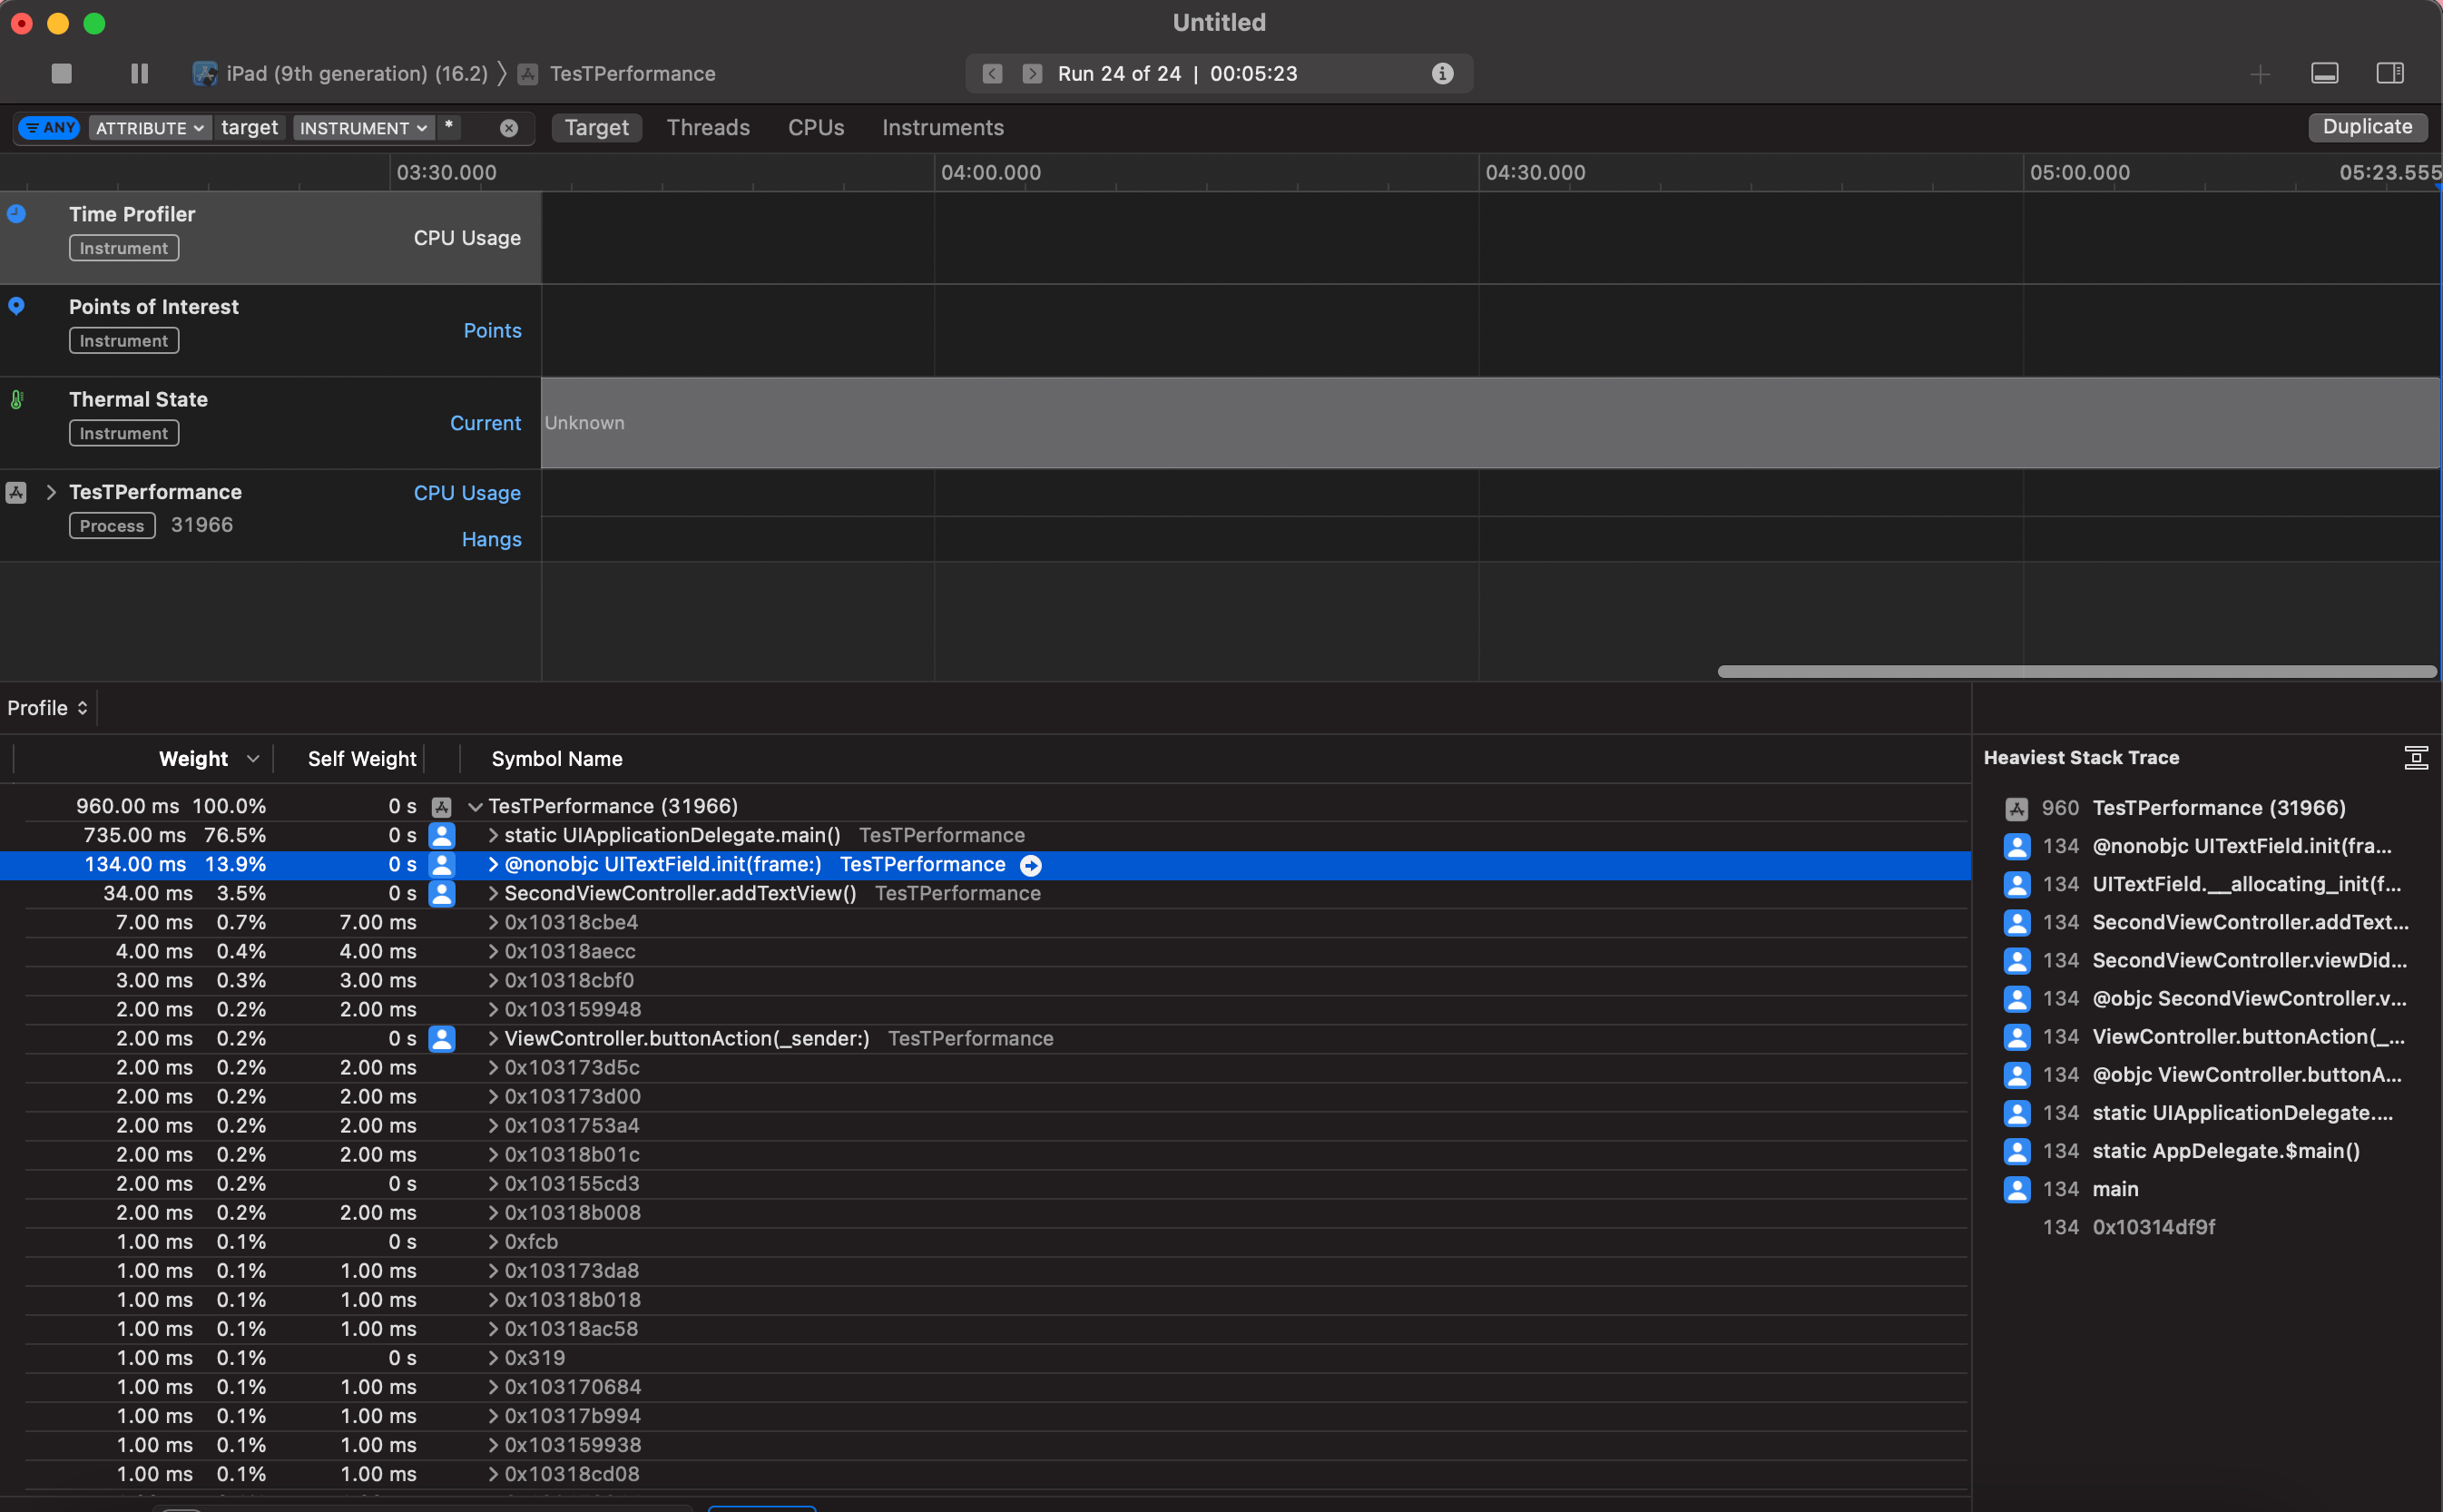
Task: Click the 04:00.000 timeline ruler mark
Action: pos(990,172)
